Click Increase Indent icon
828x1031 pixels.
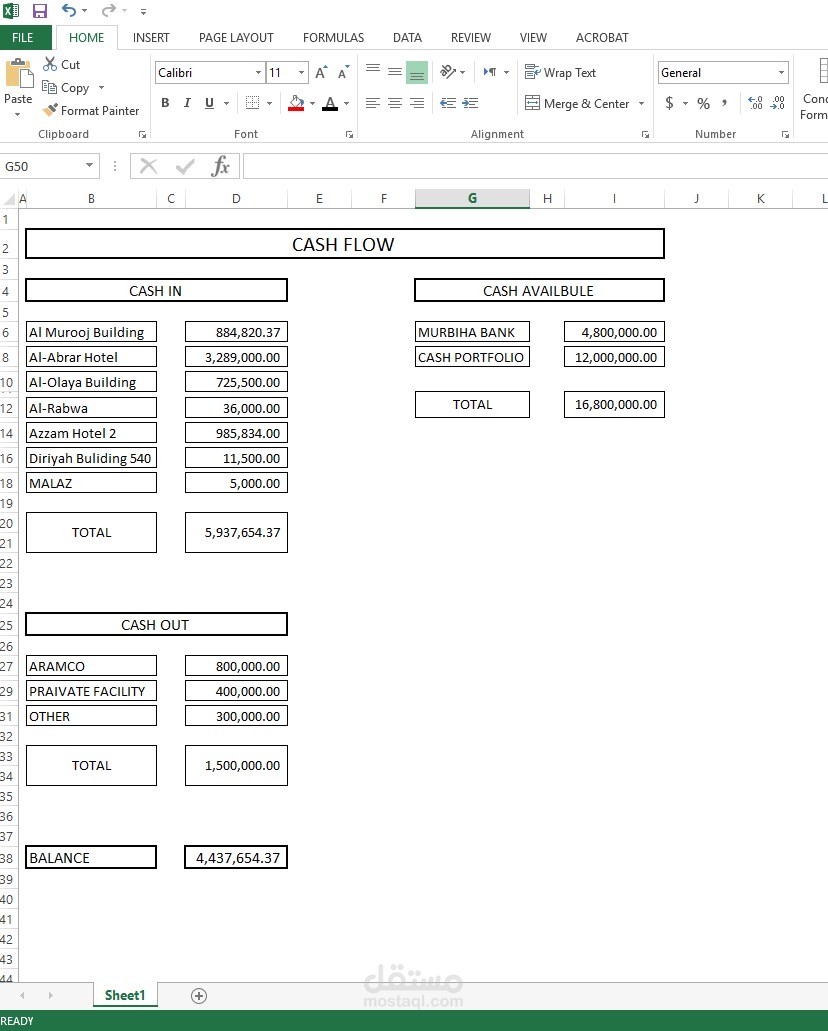click(470, 103)
